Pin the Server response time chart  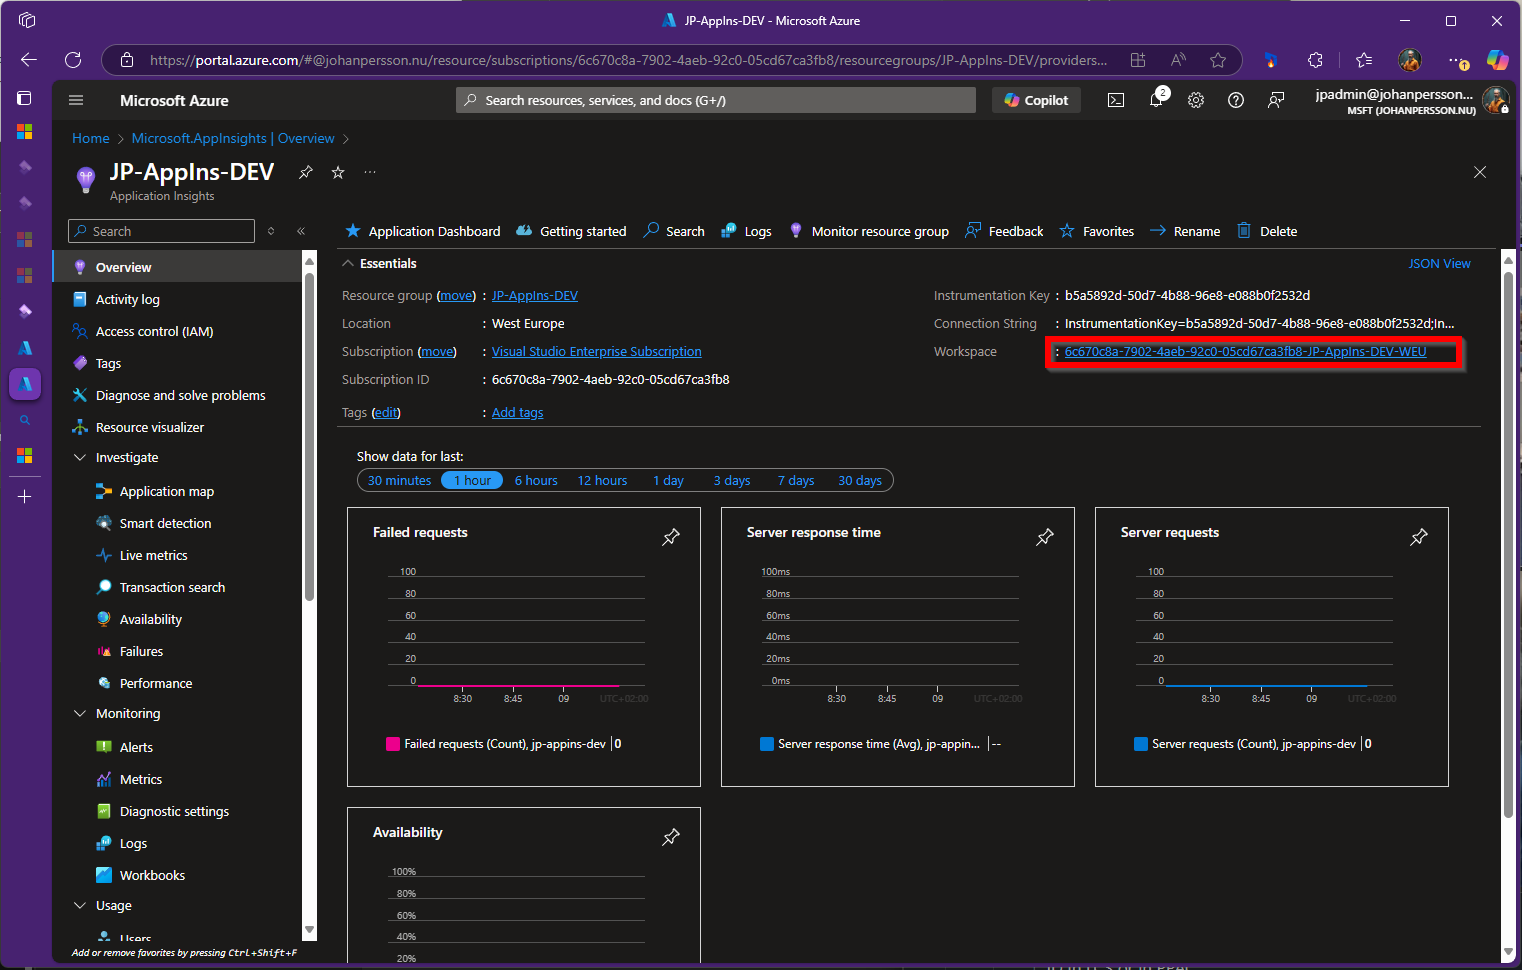pos(1045,537)
